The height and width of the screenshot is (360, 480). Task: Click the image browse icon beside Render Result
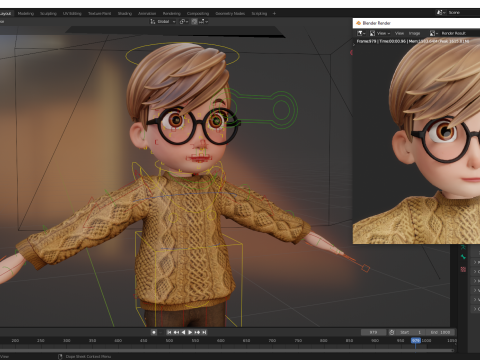(x=434, y=33)
